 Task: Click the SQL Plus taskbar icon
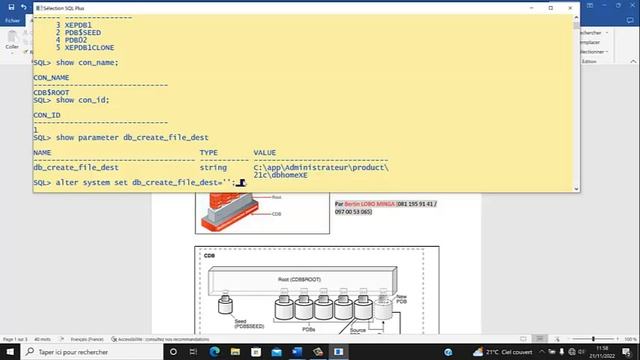click(339, 352)
